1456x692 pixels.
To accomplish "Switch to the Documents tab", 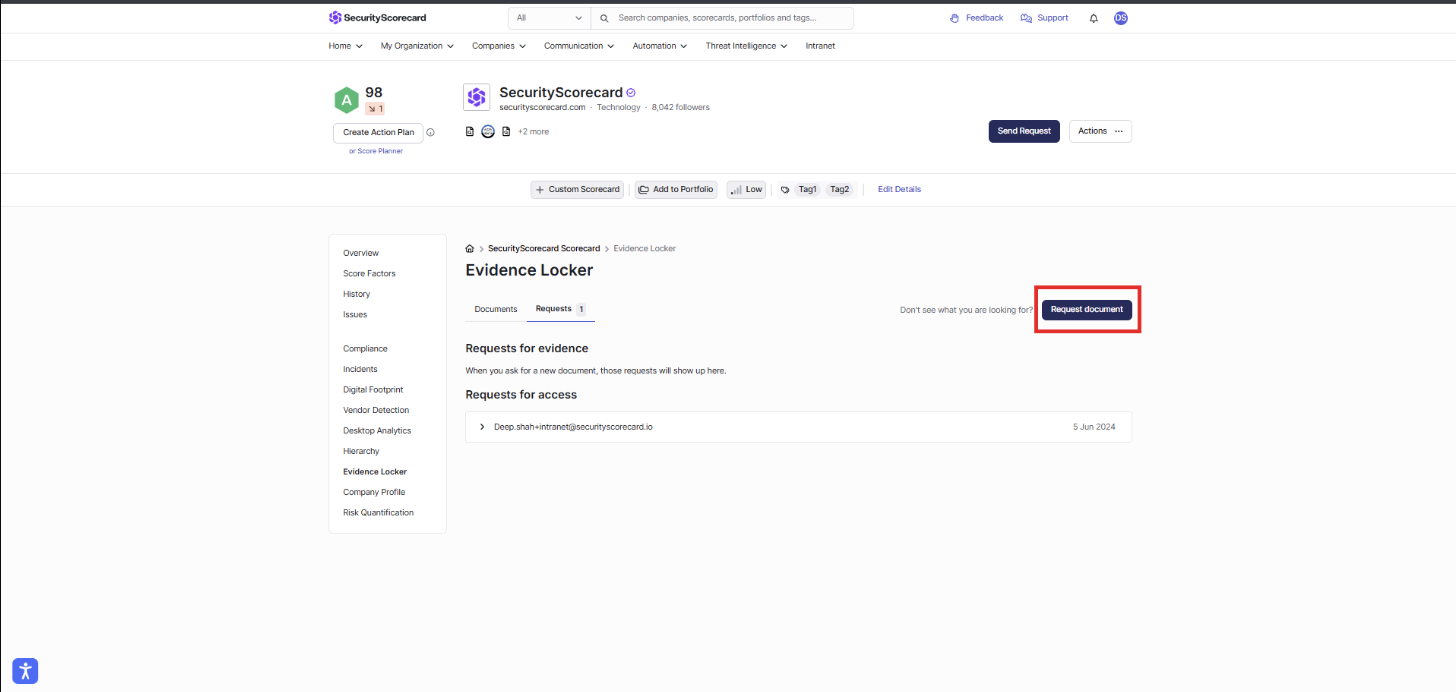I will pyautogui.click(x=496, y=309).
